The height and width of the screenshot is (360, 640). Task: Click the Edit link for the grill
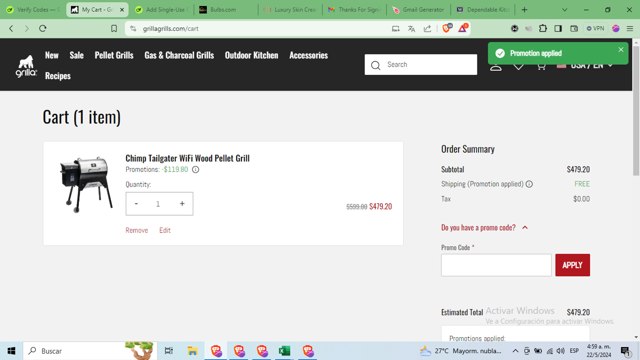(x=165, y=230)
